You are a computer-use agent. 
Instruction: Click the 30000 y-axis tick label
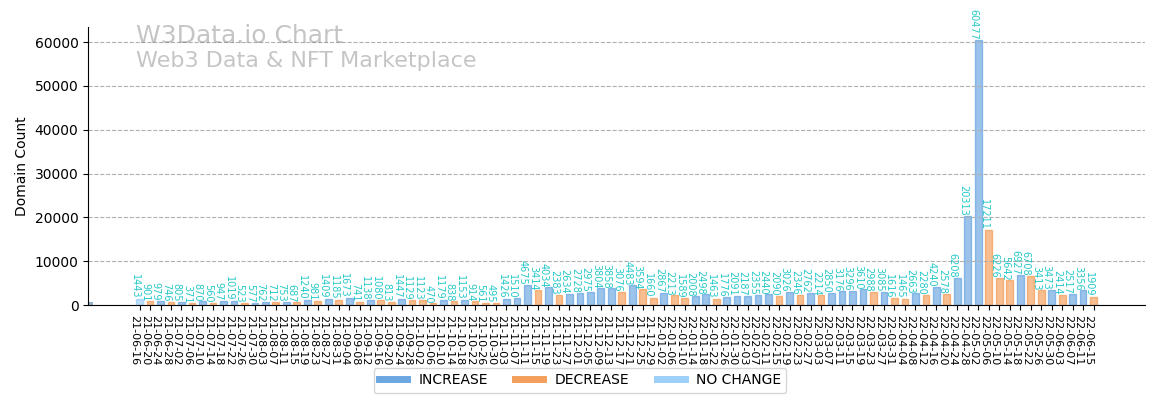[54, 174]
